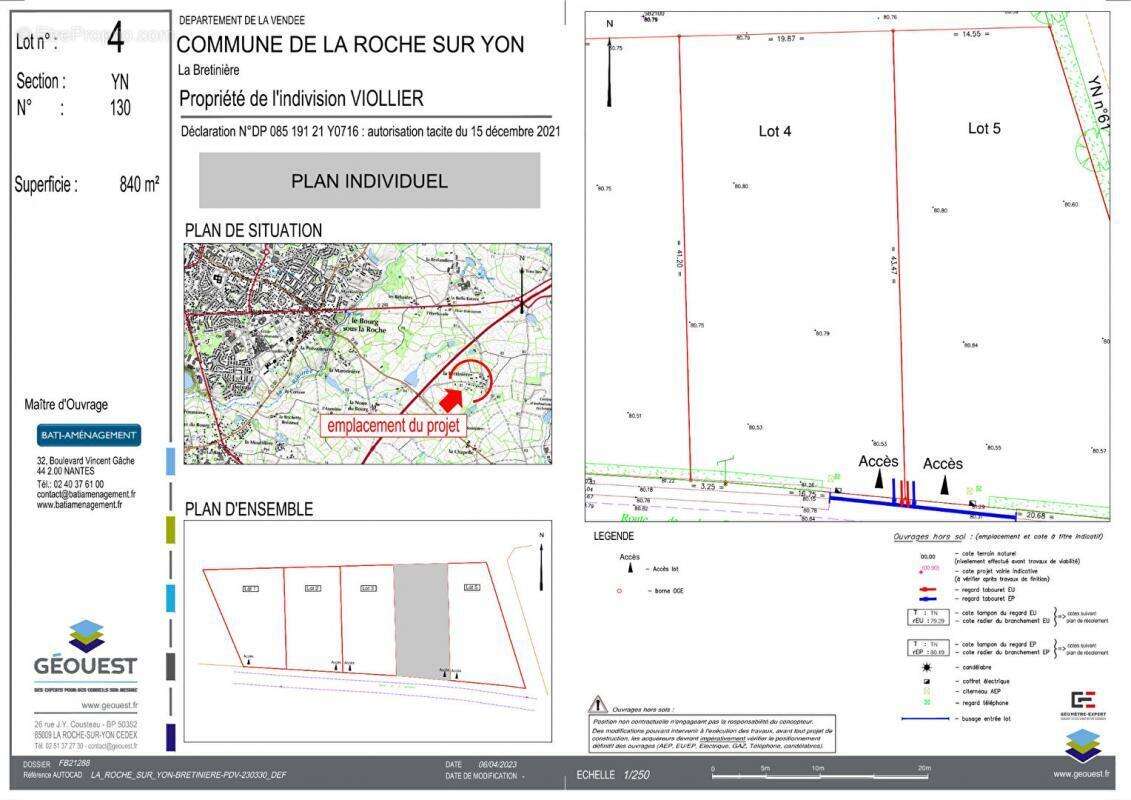The width and height of the screenshot is (1131, 800).
Task: Open the www.batiamenagement.fr website link
Action: coord(80,505)
